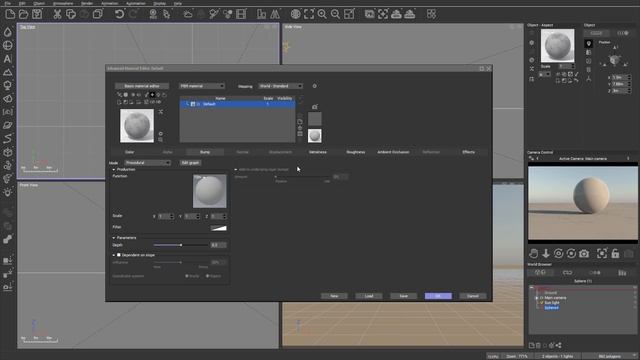
Task: Click the globe icon in top toolbar
Action: click(296, 14)
